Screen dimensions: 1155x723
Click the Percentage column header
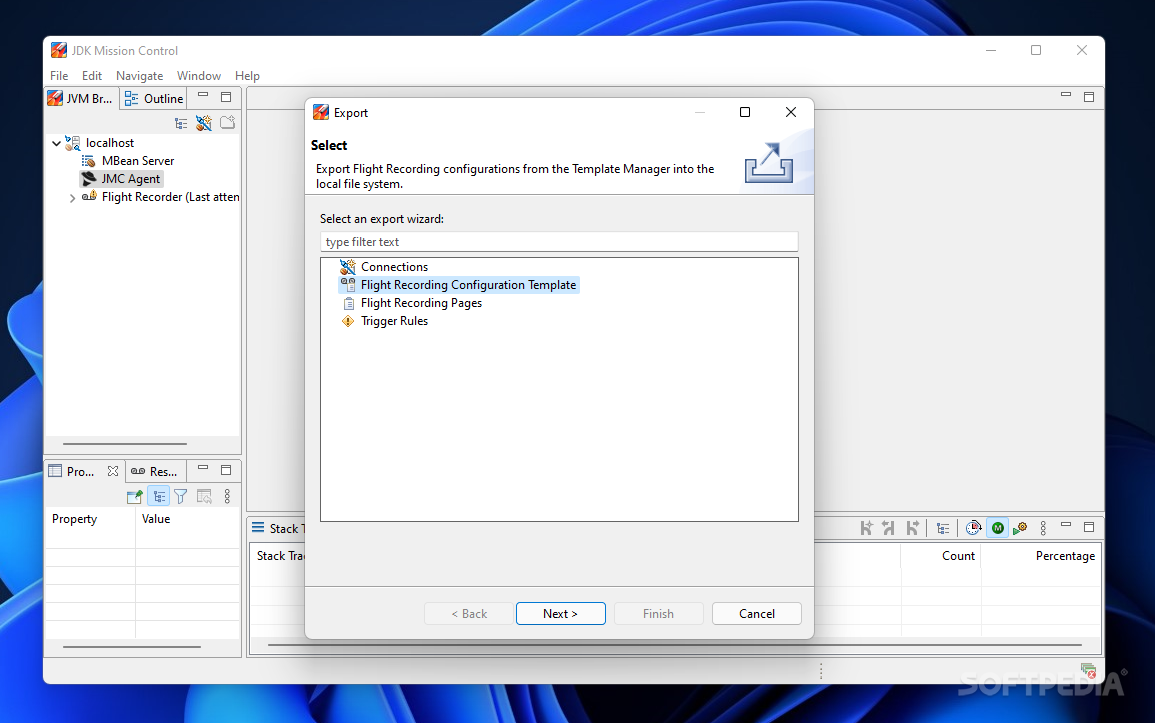(x=1065, y=556)
